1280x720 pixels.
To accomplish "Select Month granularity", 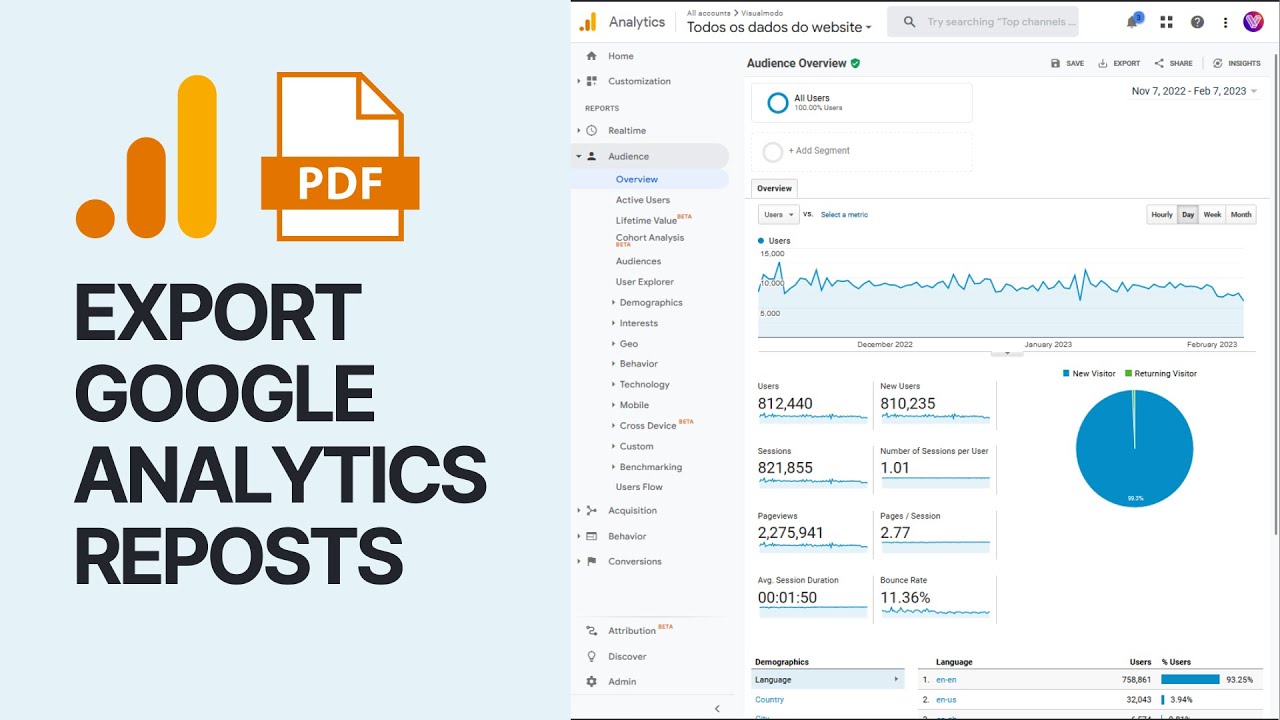I will pos(1241,215).
